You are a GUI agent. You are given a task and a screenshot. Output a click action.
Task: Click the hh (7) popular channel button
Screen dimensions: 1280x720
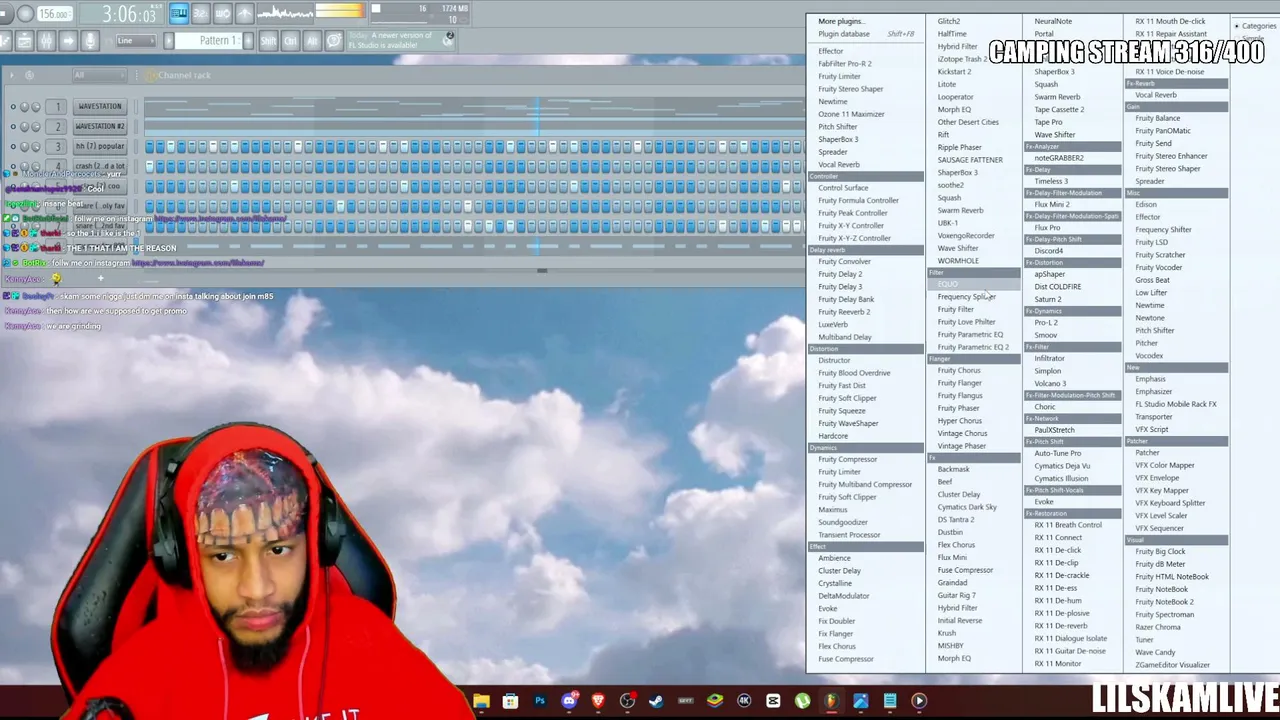tap(99, 146)
